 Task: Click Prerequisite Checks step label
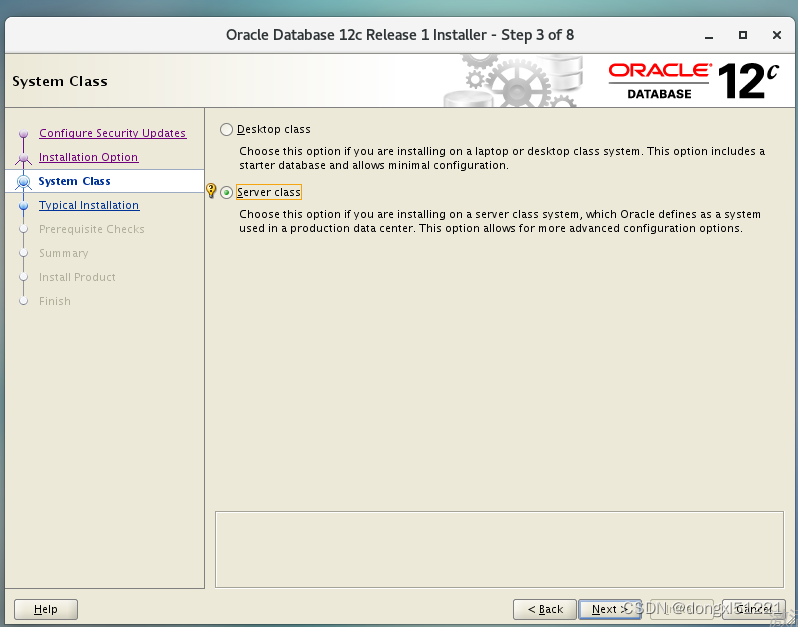pos(92,229)
